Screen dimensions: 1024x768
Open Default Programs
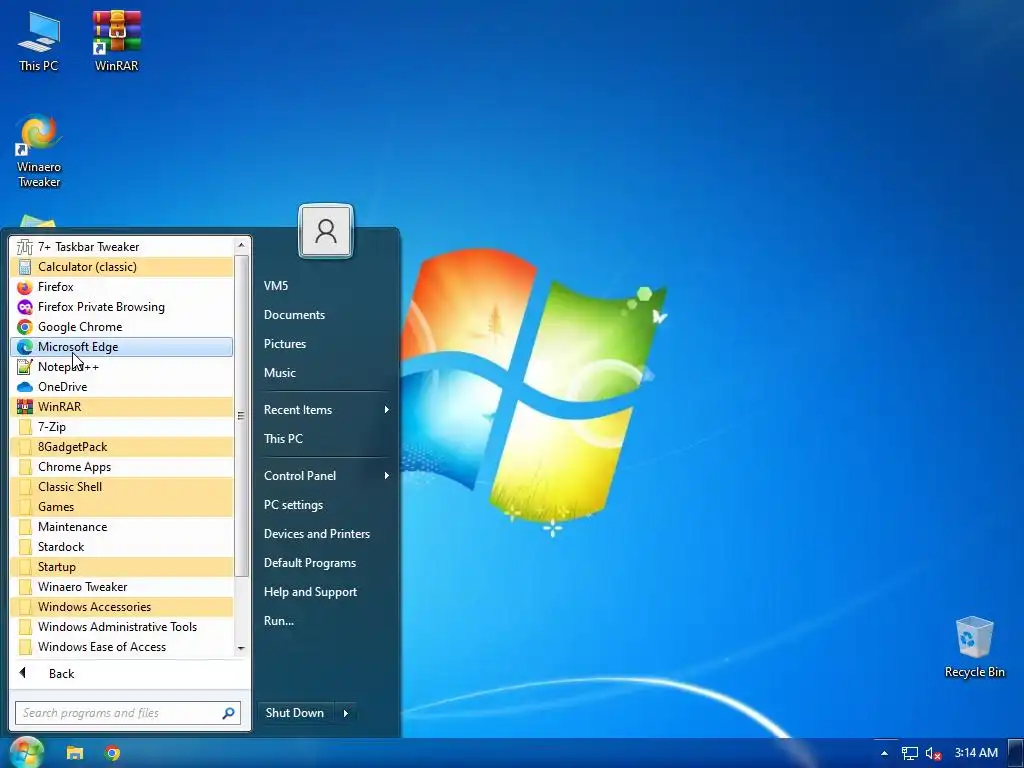[x=325, y=563]
